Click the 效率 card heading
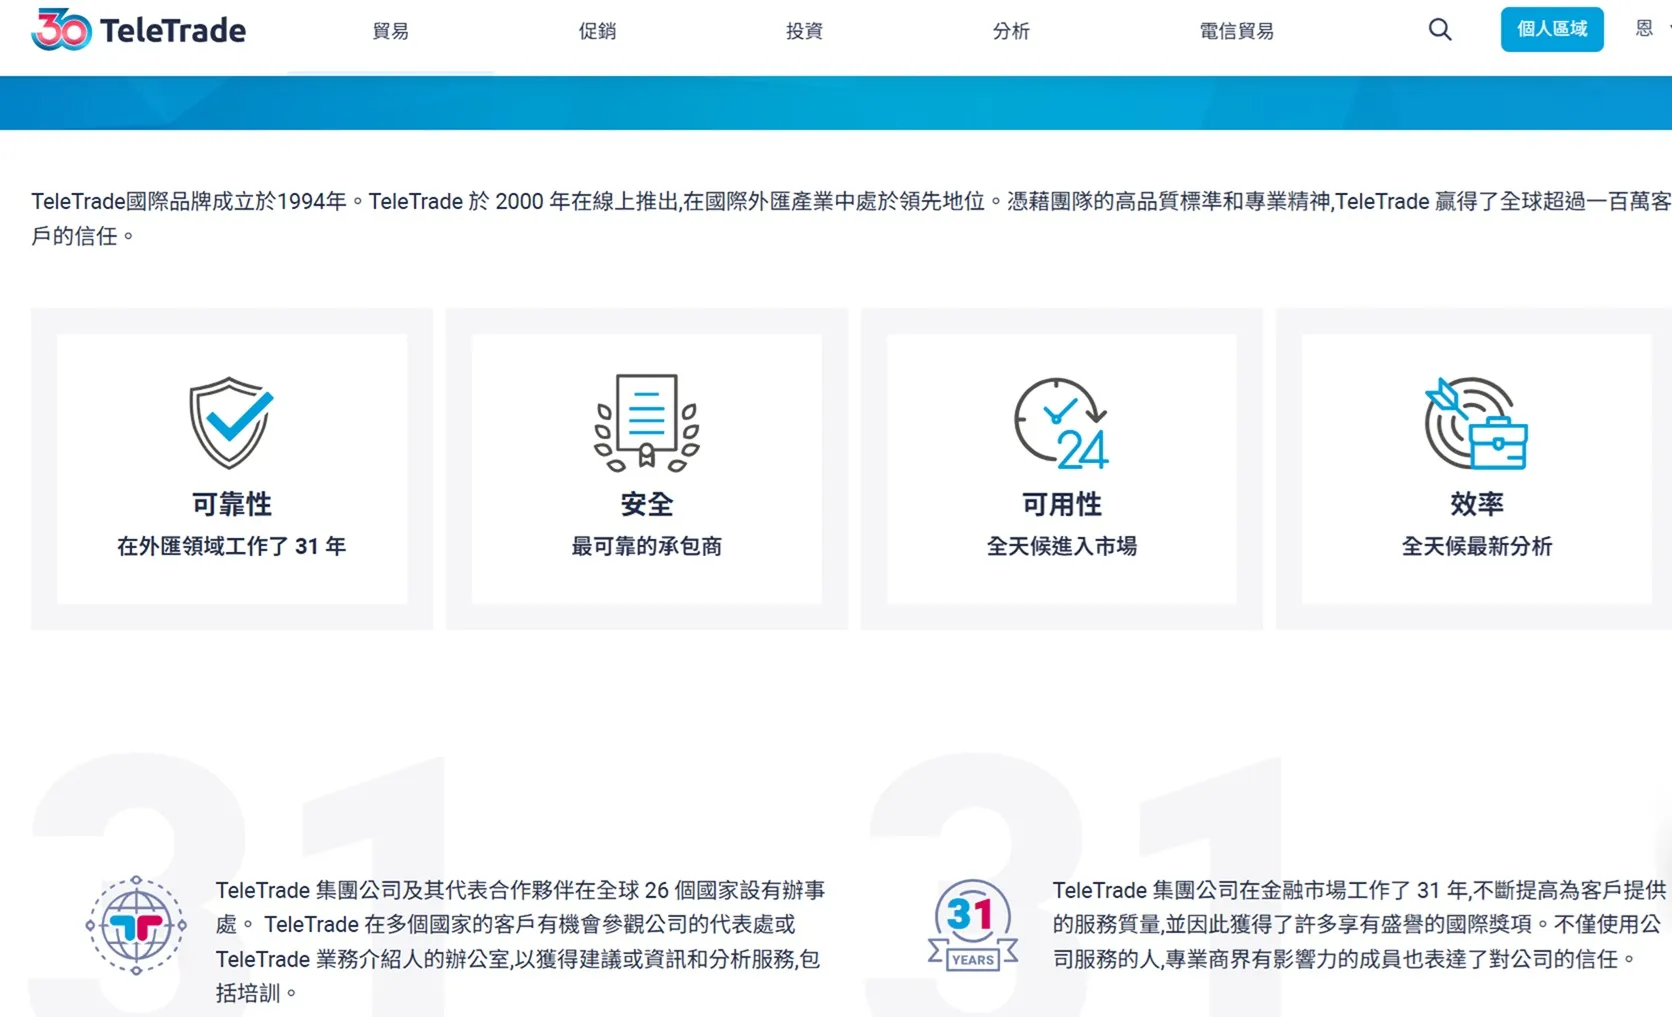The height and width of the screenshot is (1017, 1672). click(1477, 504)
